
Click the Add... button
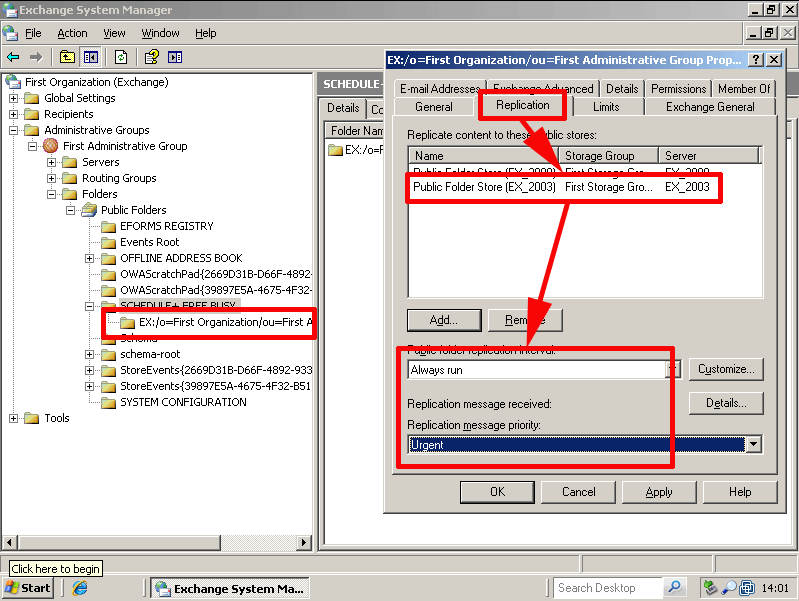pos(444,320)
